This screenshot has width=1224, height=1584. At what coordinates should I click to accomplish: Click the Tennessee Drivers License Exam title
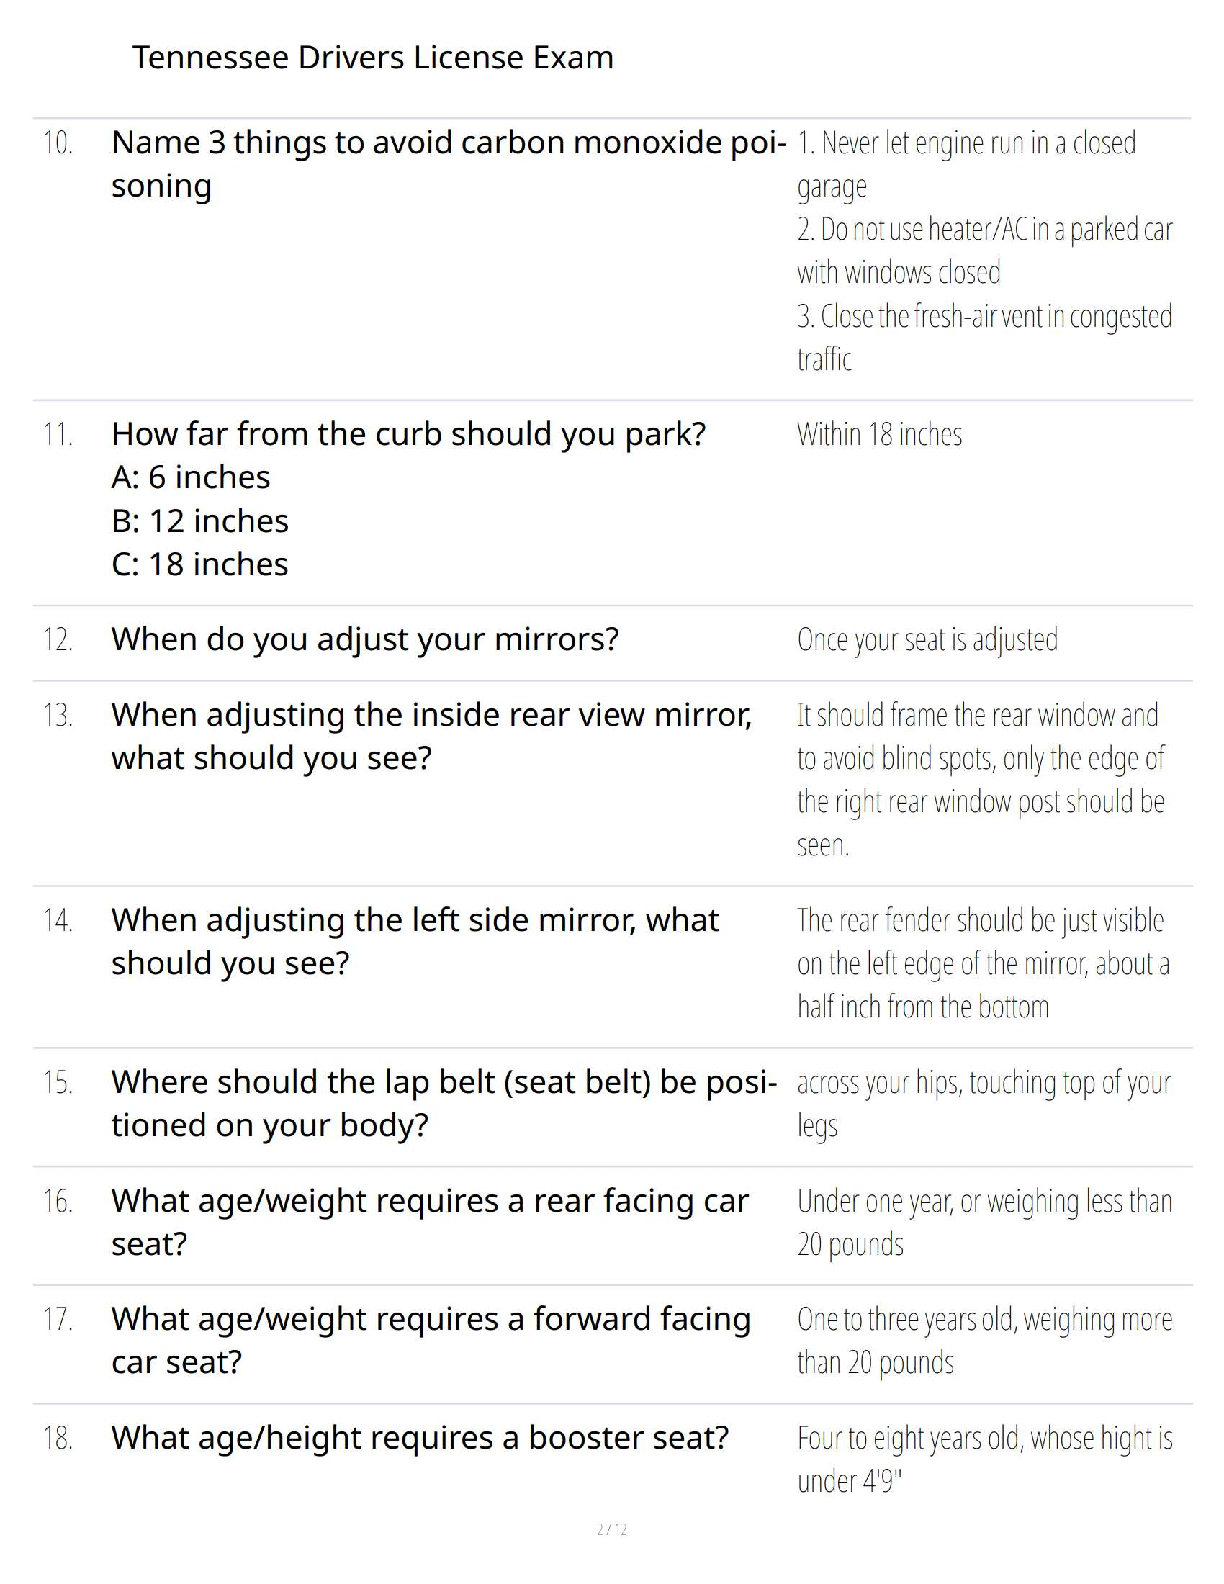(x=372, y=58)
